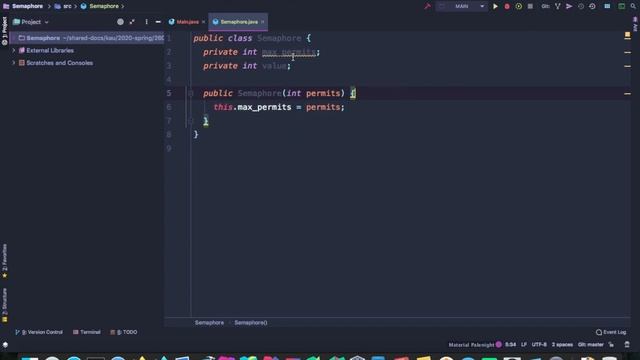Screen dimensions: 640x360
Task: Click the cursor position indicator in the status bar
Action: (510, 345)
